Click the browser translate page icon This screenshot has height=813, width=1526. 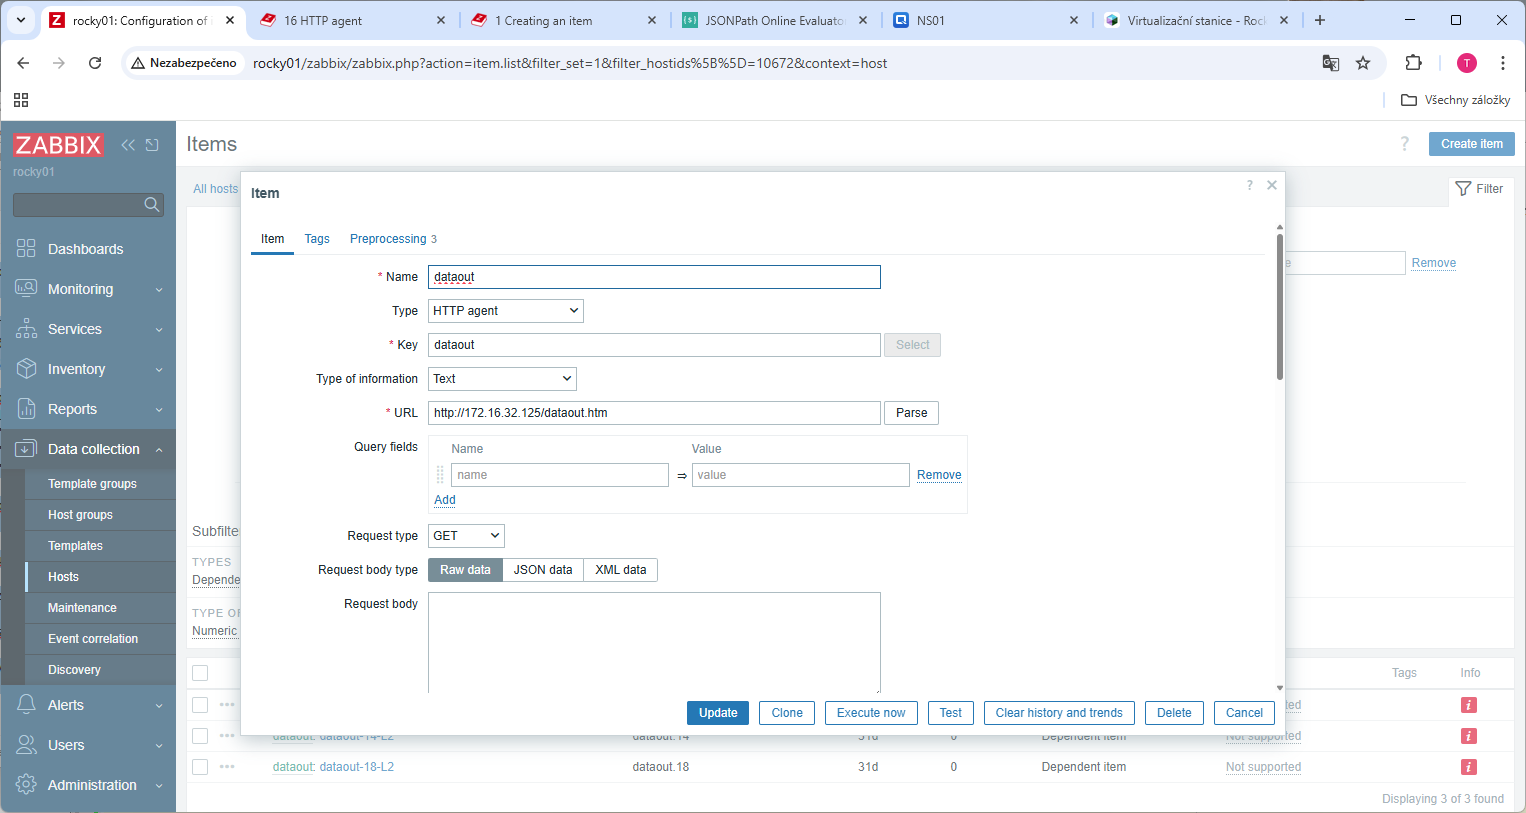[x=1330, y=63]
